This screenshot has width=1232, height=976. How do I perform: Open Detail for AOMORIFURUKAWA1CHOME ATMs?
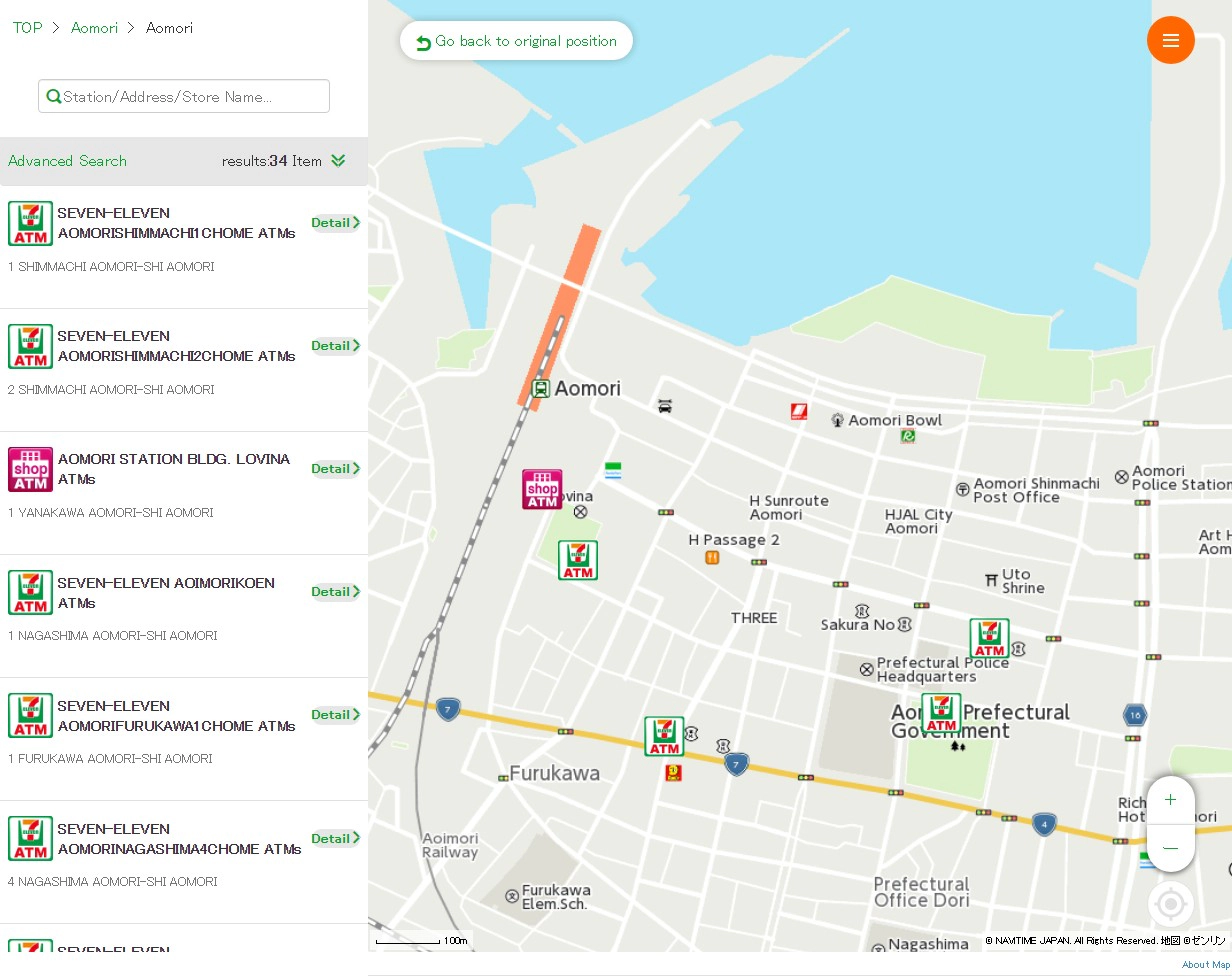coord(336,715)
